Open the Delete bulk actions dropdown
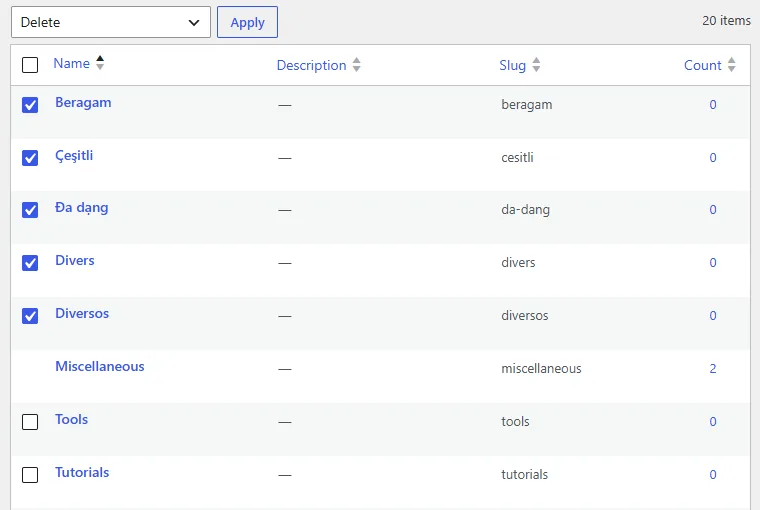This screenshot has width=760, height=510. [x=111, y=22]
